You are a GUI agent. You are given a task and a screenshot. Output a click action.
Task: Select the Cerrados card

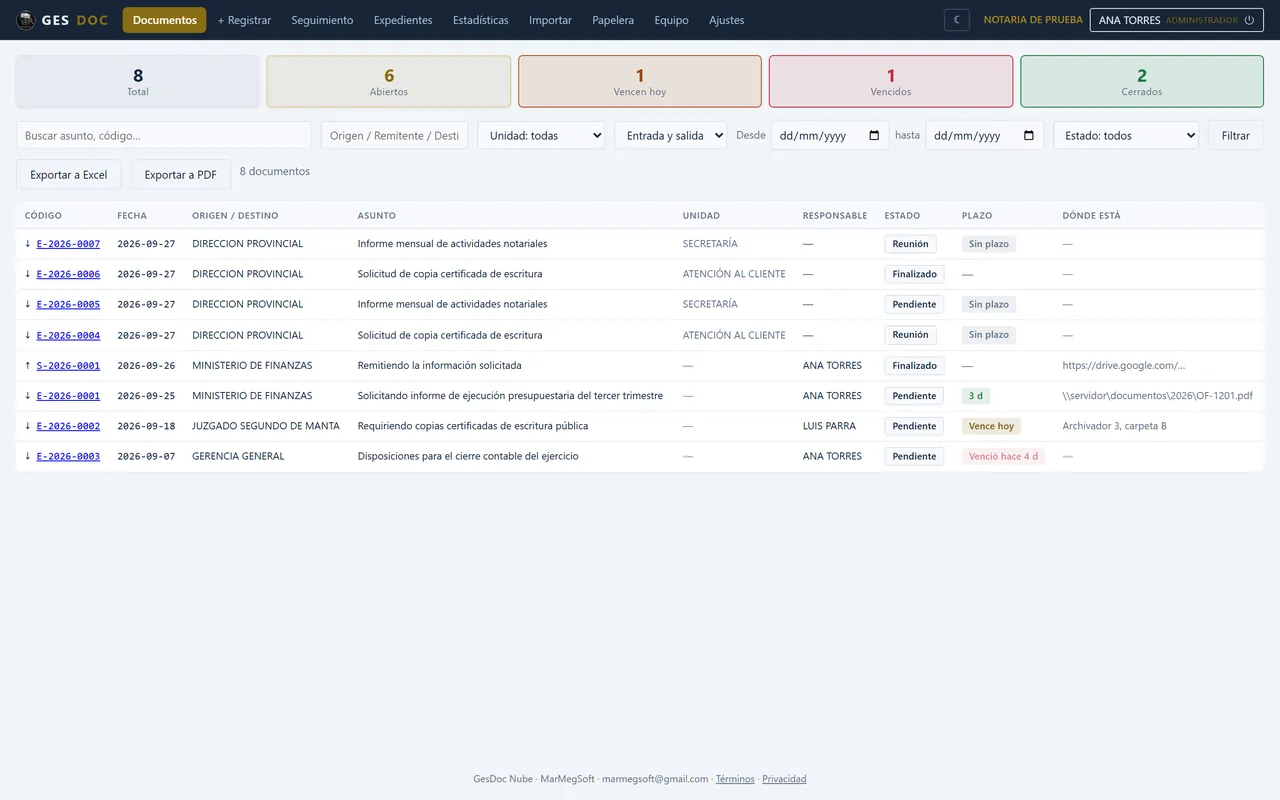coord(1142,81)
